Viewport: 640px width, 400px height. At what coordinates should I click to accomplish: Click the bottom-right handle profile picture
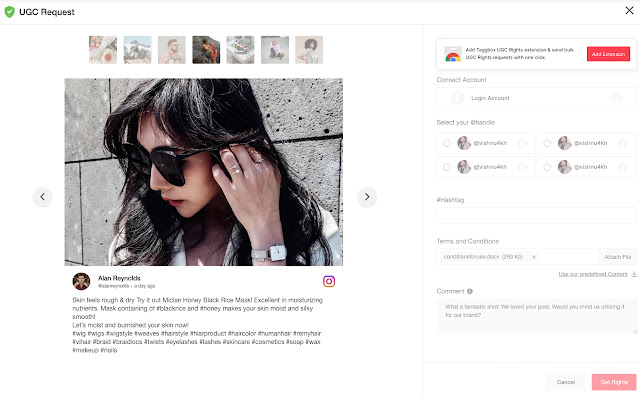[564, 167]
